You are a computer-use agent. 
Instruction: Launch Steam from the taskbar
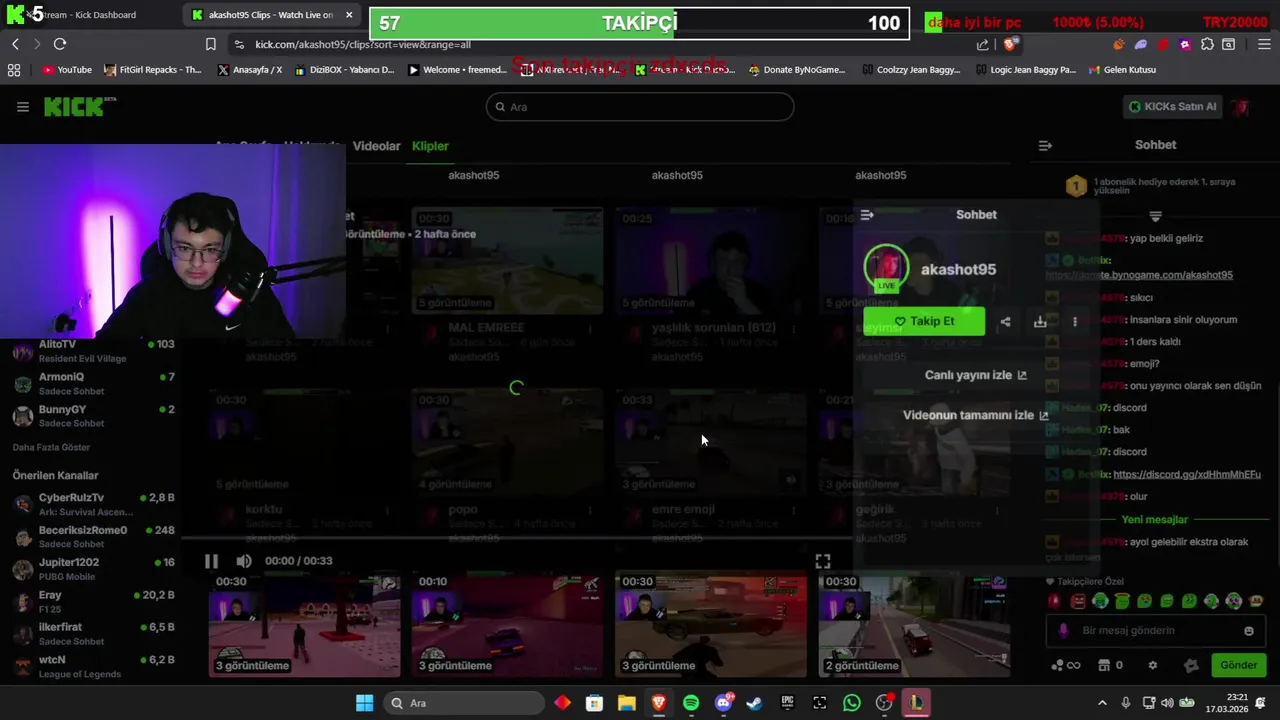755,703
